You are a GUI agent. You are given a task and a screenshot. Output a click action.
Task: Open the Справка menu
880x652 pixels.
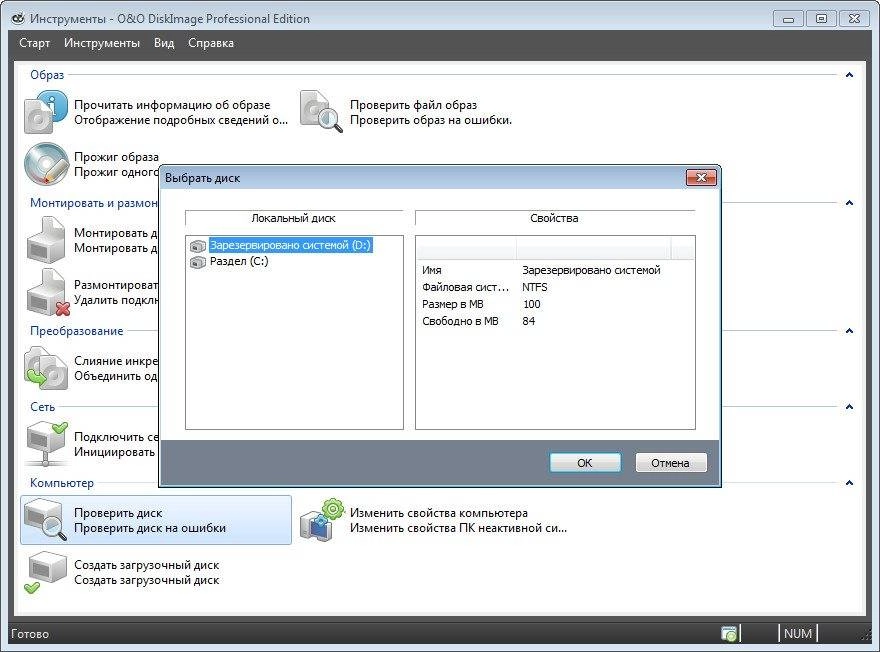coord(211,43)
